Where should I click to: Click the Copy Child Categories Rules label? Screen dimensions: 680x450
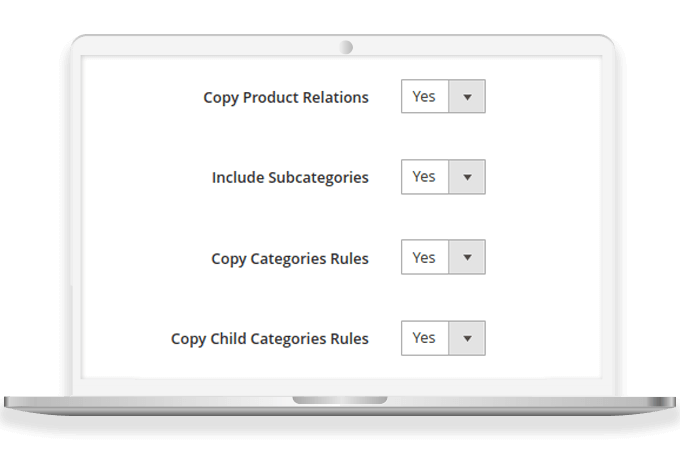[270, 339]
